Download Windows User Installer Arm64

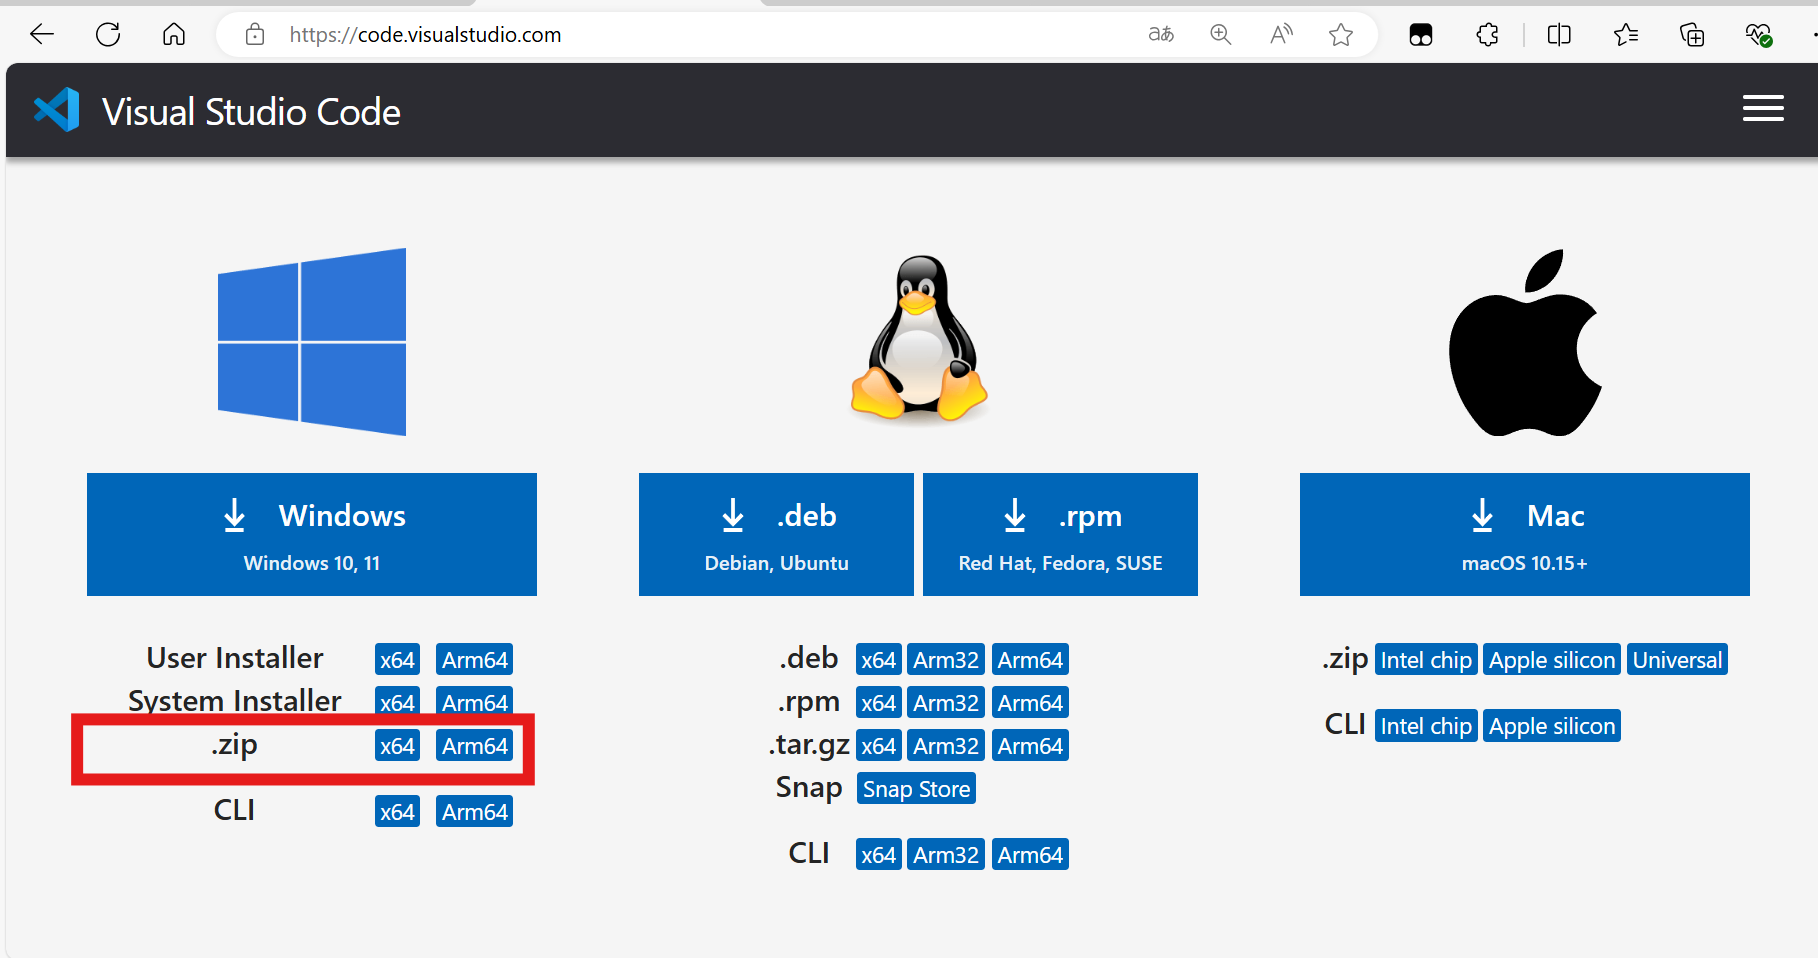tap(475, 660)
